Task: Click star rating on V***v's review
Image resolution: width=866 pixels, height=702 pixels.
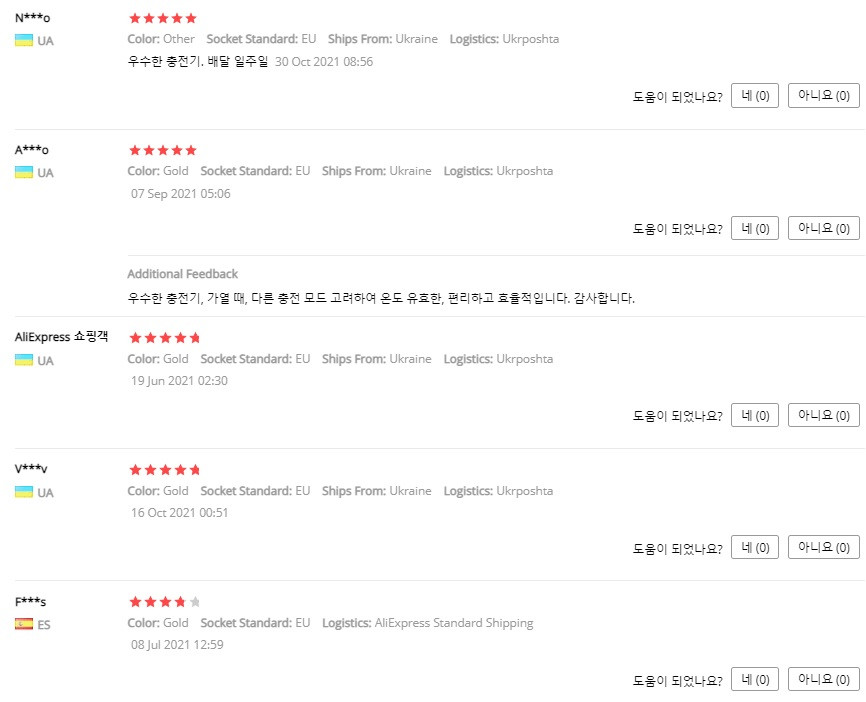Action: tap(165, 469)
